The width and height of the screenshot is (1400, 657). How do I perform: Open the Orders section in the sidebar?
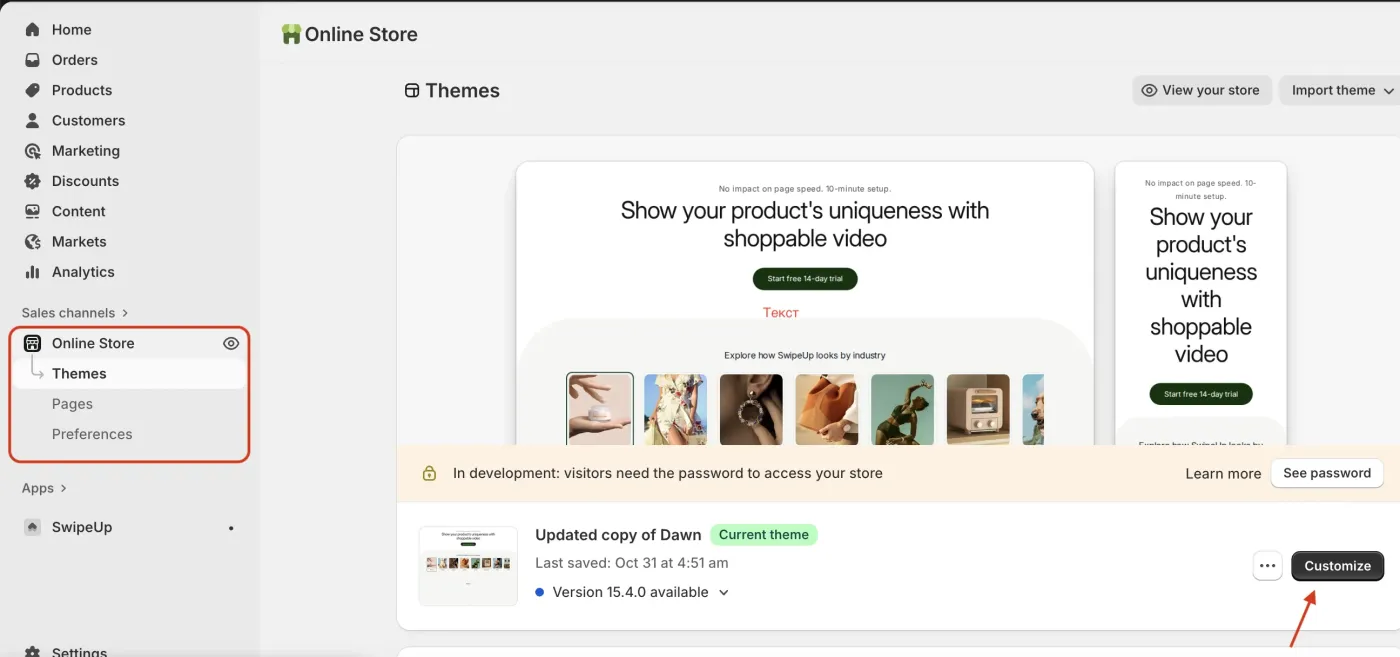[73, 59]
